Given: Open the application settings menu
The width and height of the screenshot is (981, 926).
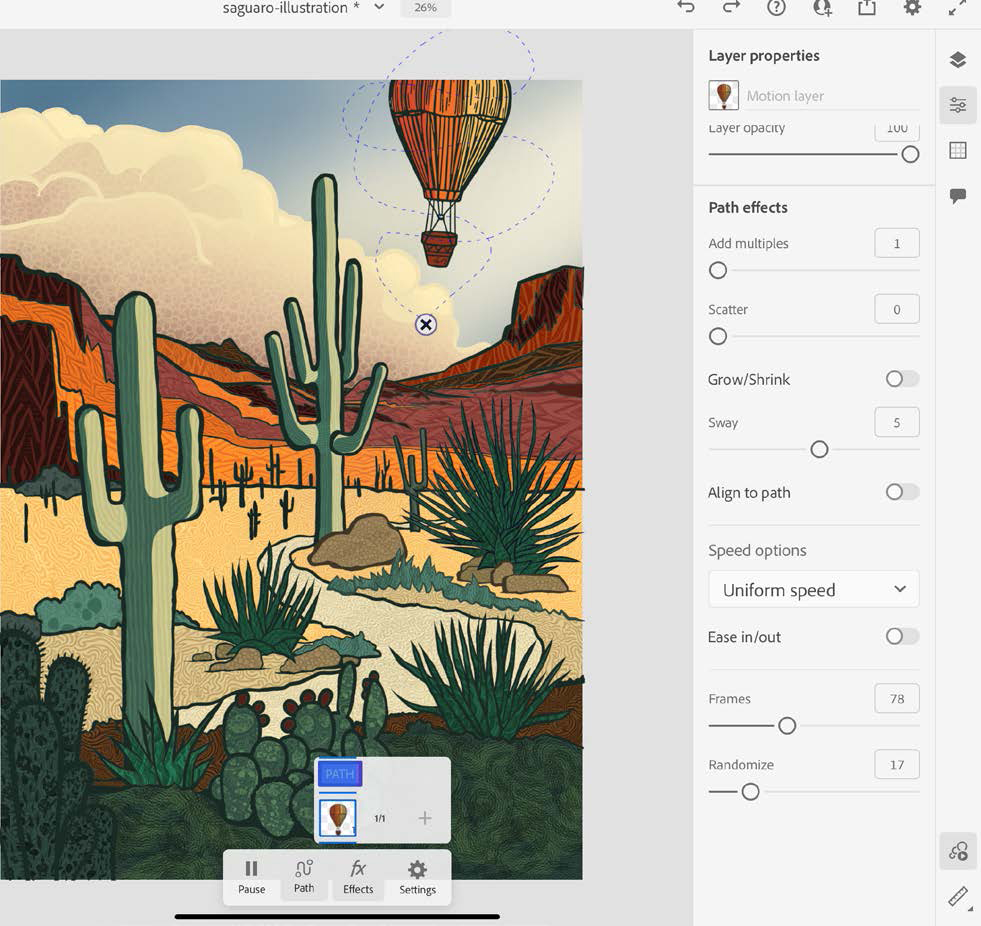Looking at the screenshot, I should [912, 8].
